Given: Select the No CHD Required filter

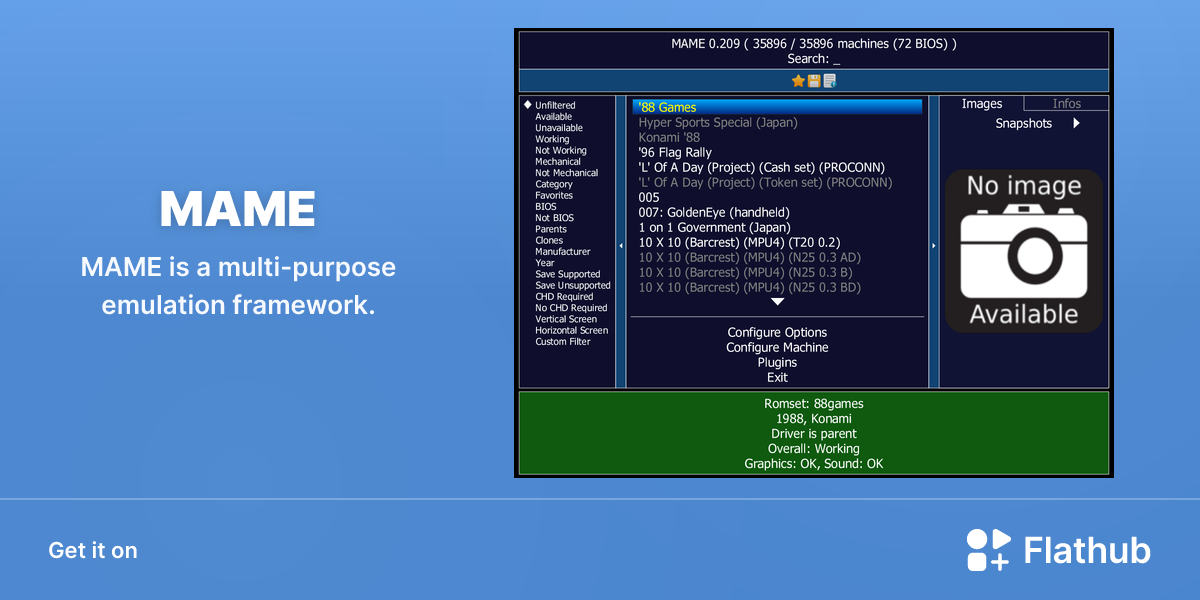Looking at the screenshot, I should pos(571,308).
